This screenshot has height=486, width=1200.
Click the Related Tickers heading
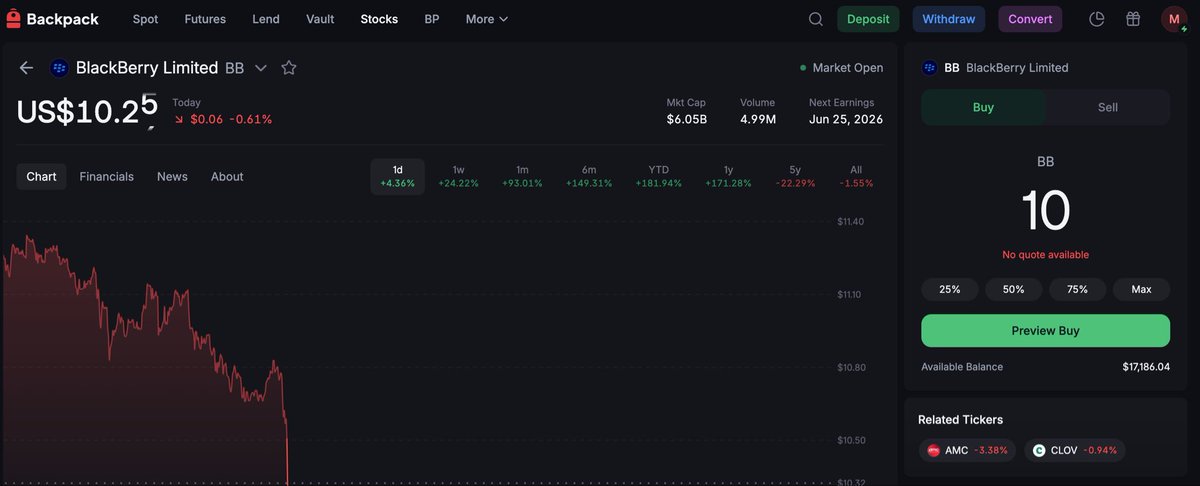tap(960, 420)
